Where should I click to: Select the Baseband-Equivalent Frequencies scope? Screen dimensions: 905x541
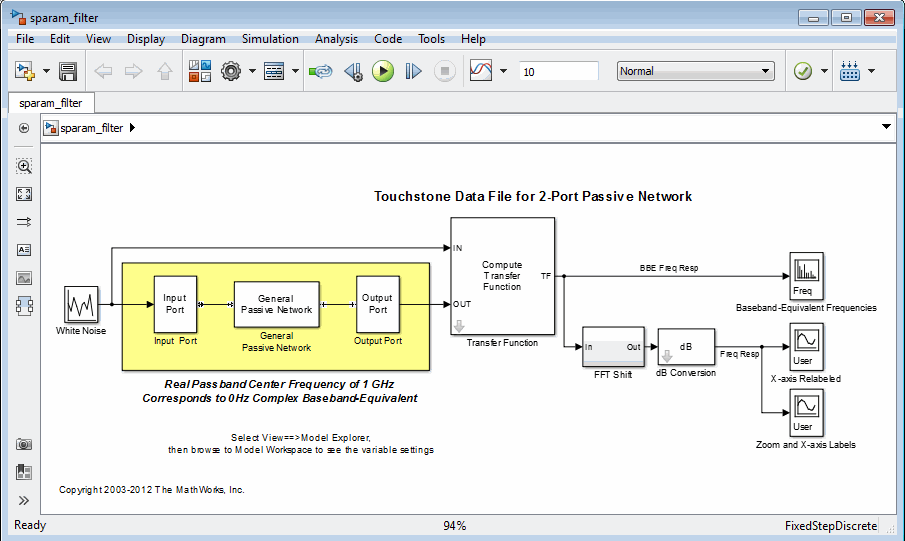[806, 276]
